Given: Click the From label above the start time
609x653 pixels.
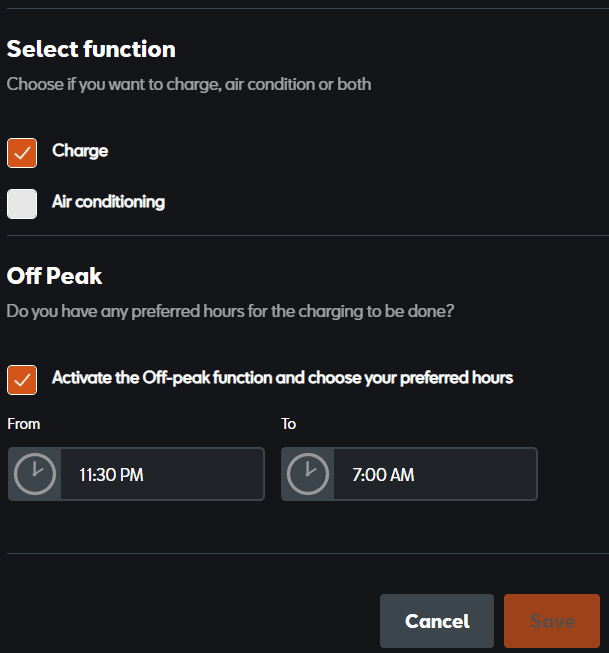Looking at the screenshot, I should coord(24,424).
